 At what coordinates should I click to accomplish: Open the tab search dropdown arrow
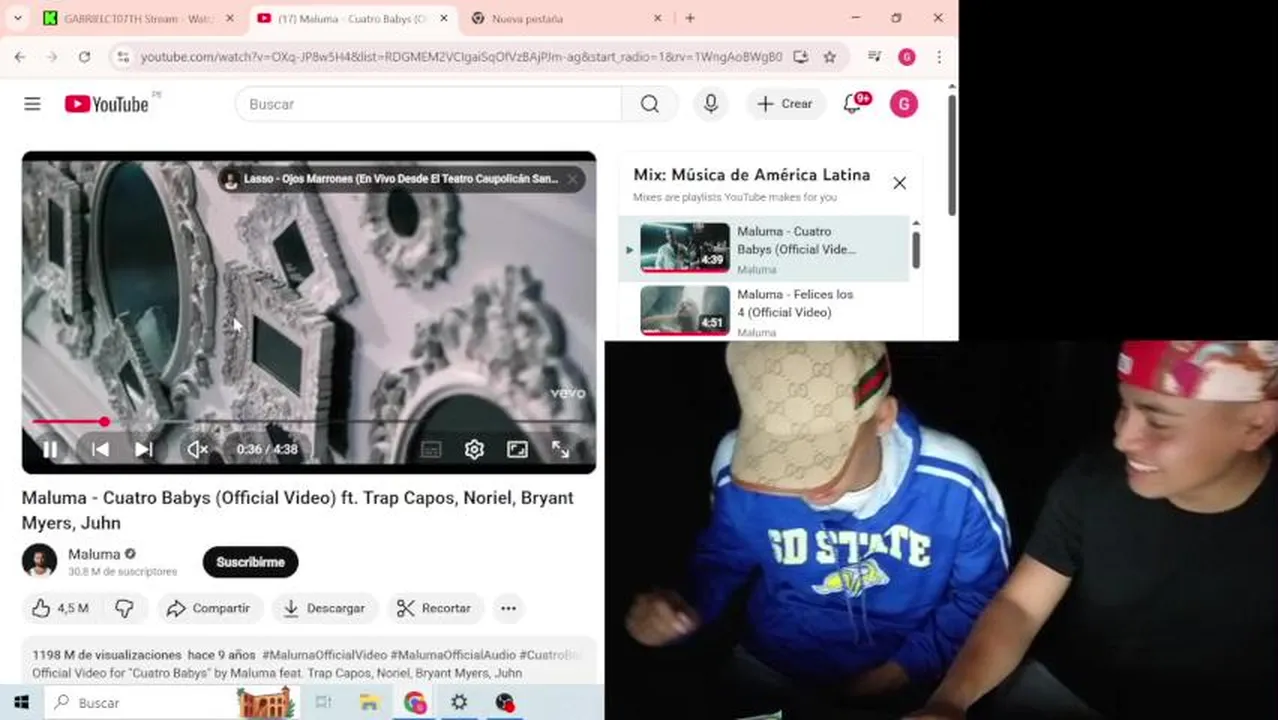click(x=17, y=18)
